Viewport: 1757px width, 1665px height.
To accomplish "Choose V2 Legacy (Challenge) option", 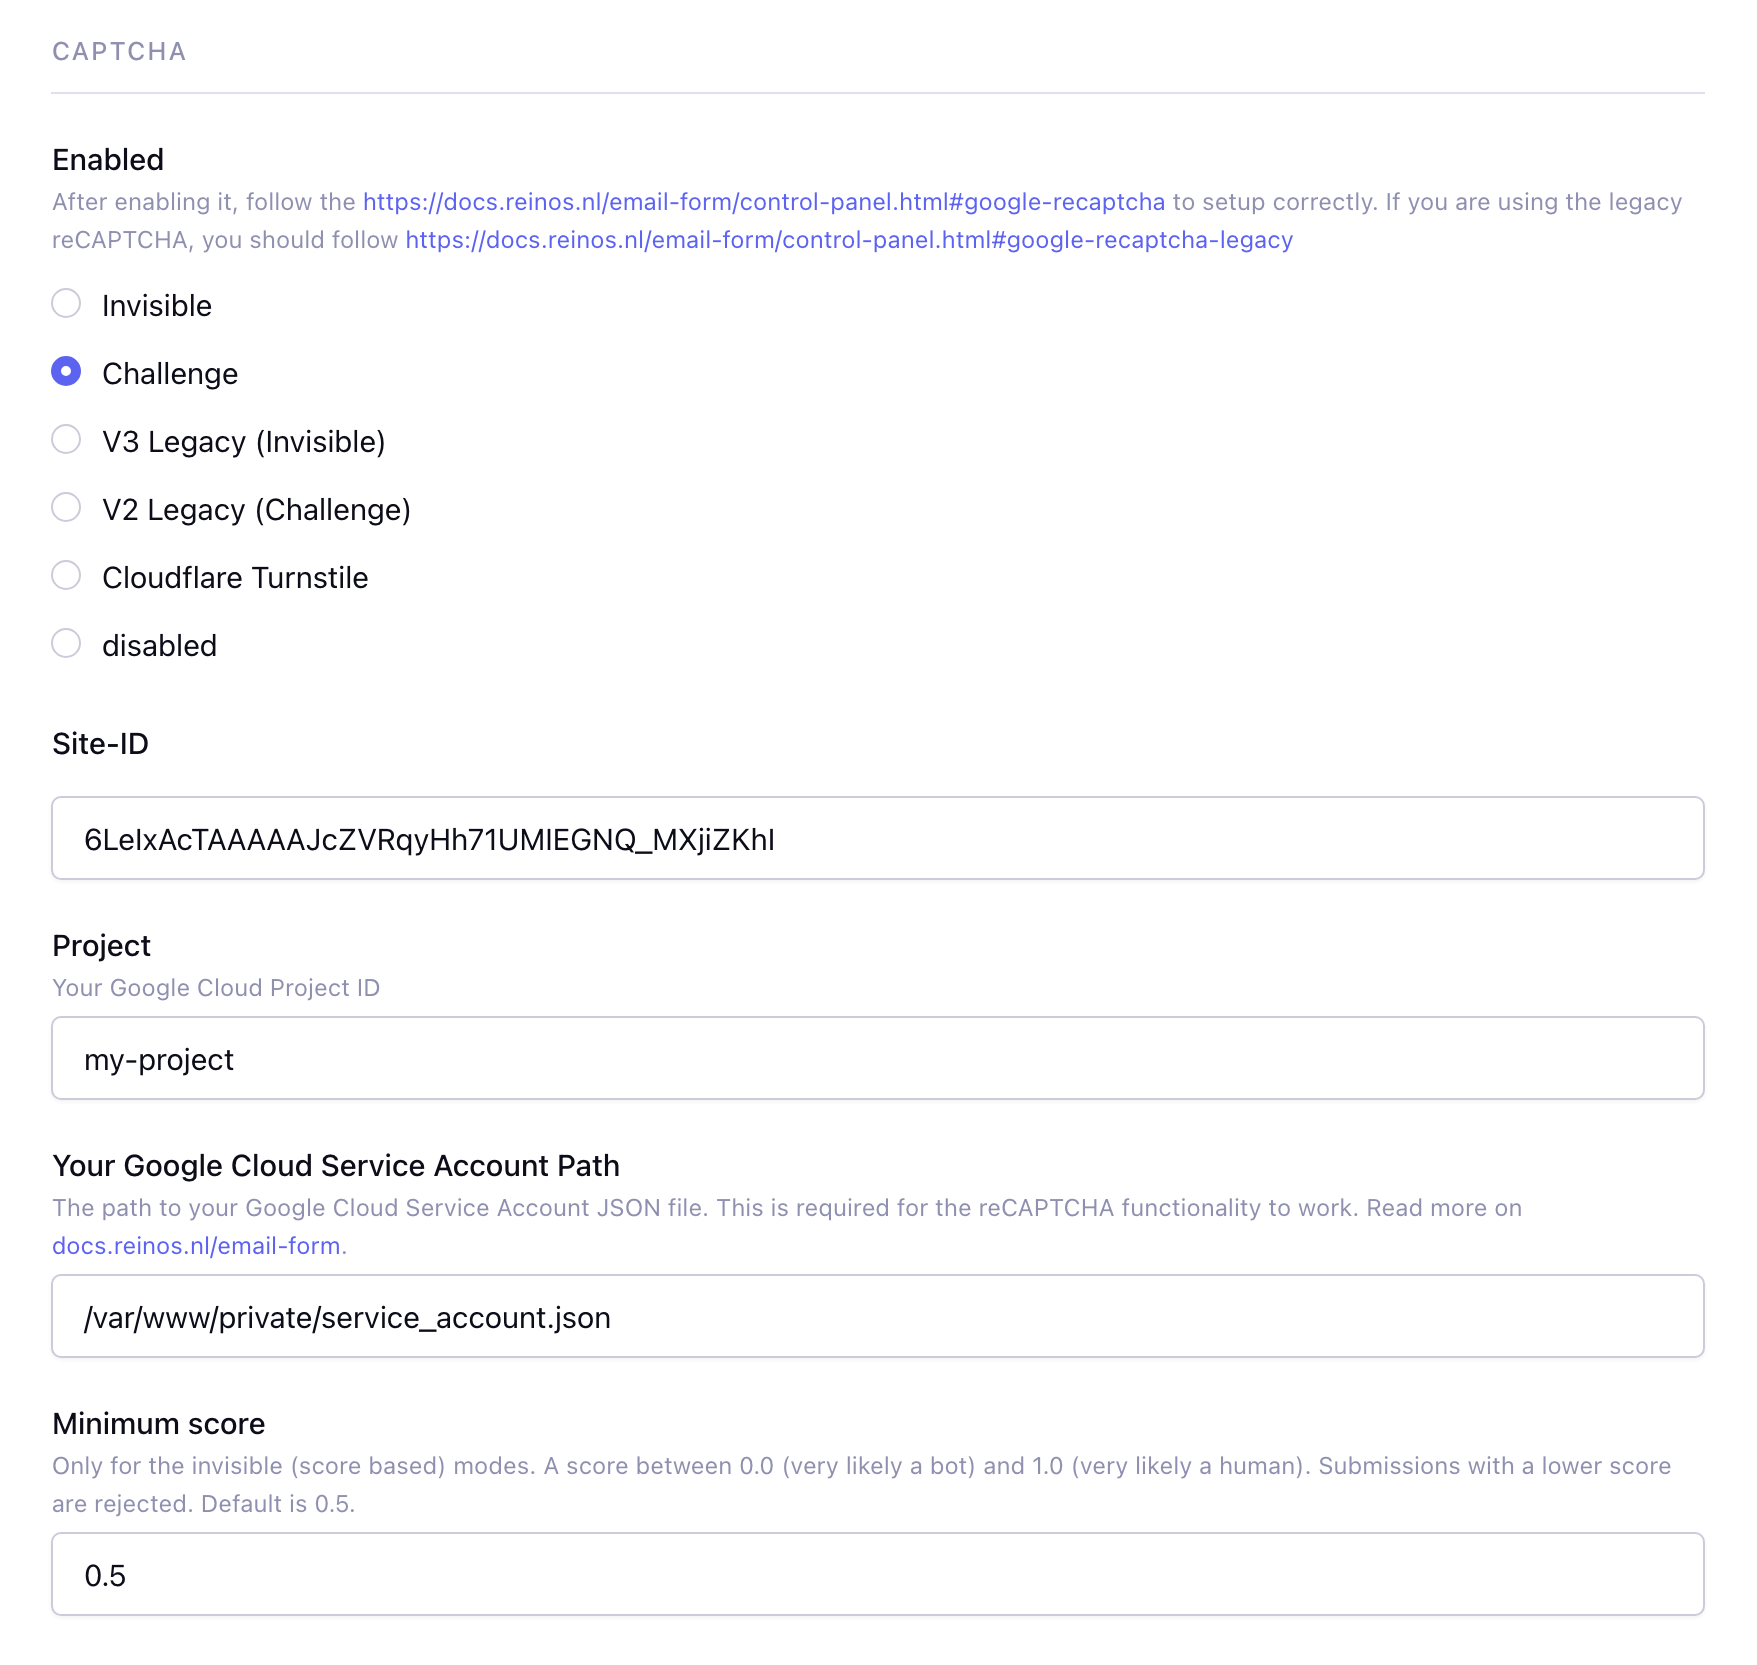I will click(66, 507).
